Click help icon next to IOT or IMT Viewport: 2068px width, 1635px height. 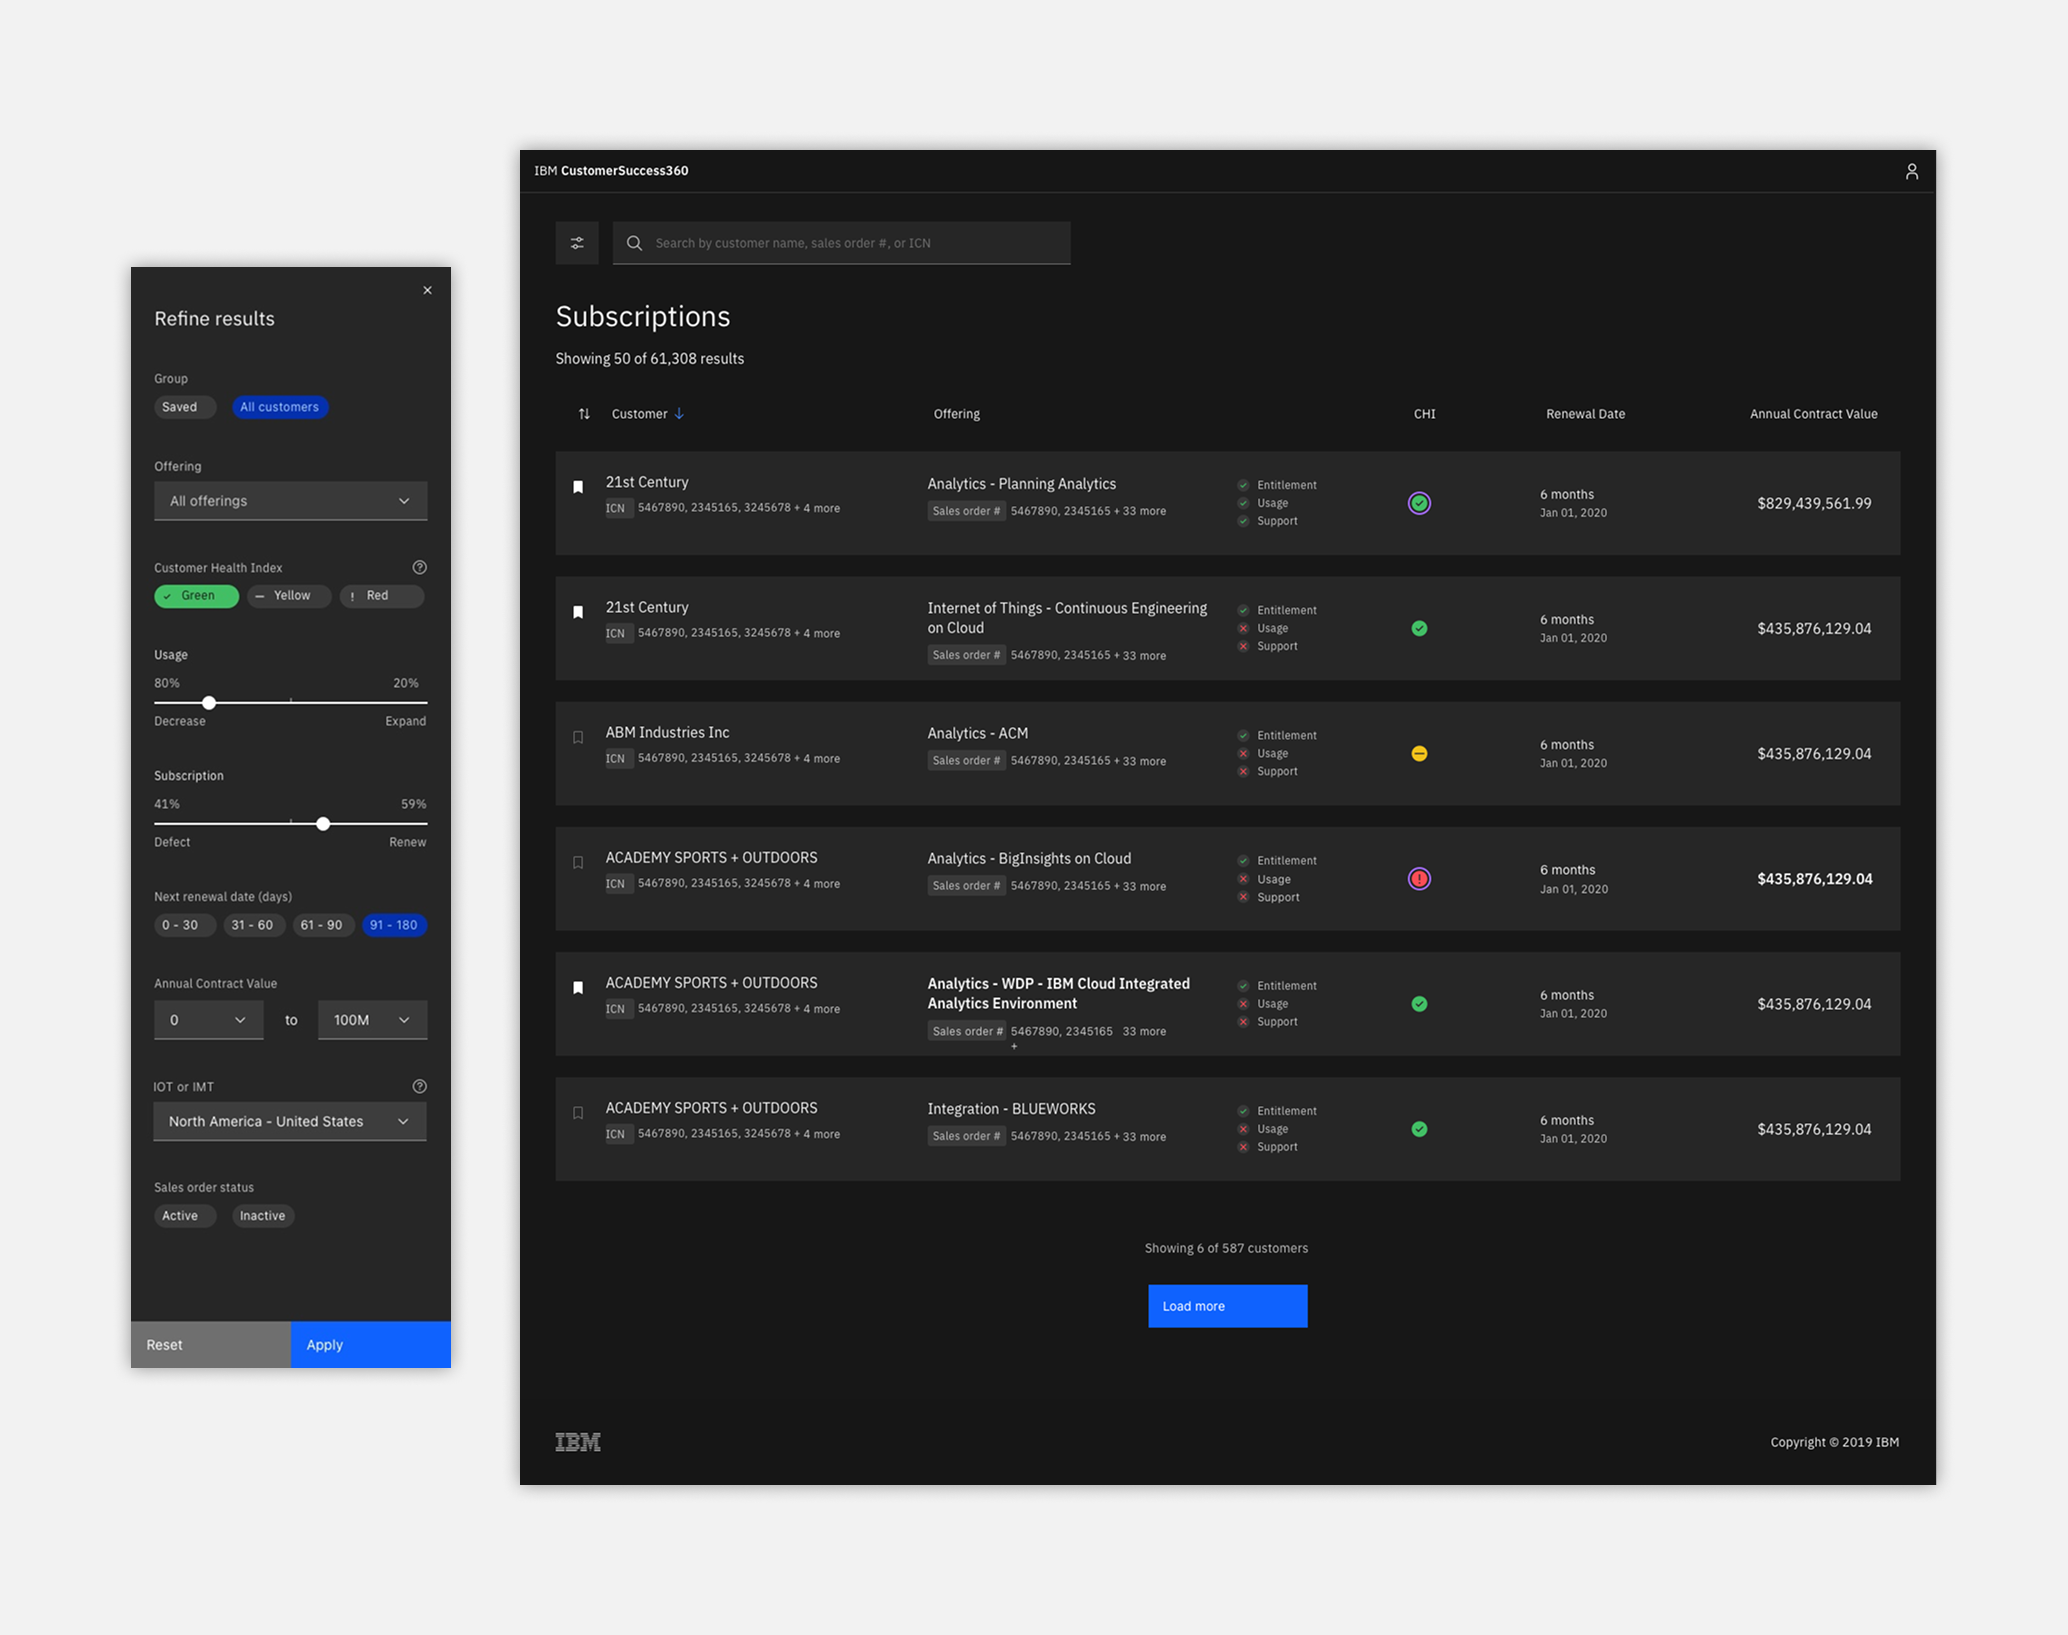point(420,1087)
